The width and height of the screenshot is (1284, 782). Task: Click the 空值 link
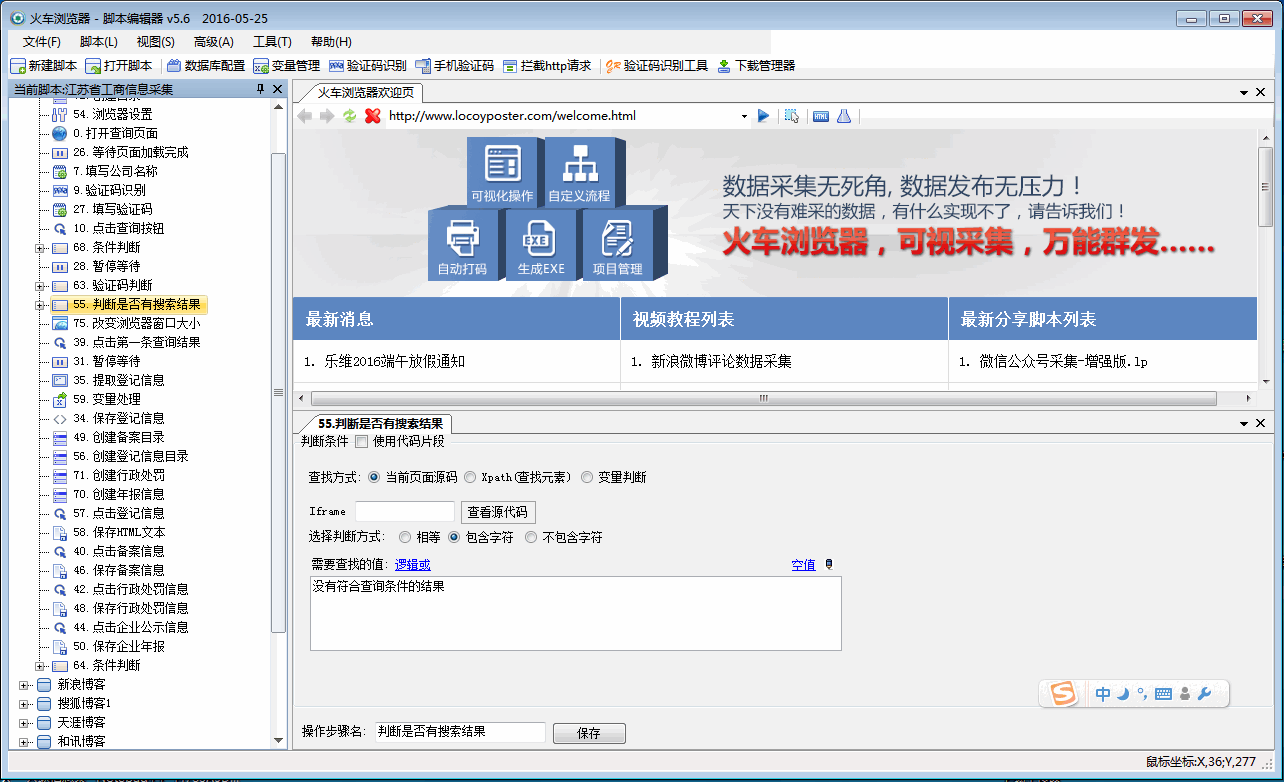(803, 565)
